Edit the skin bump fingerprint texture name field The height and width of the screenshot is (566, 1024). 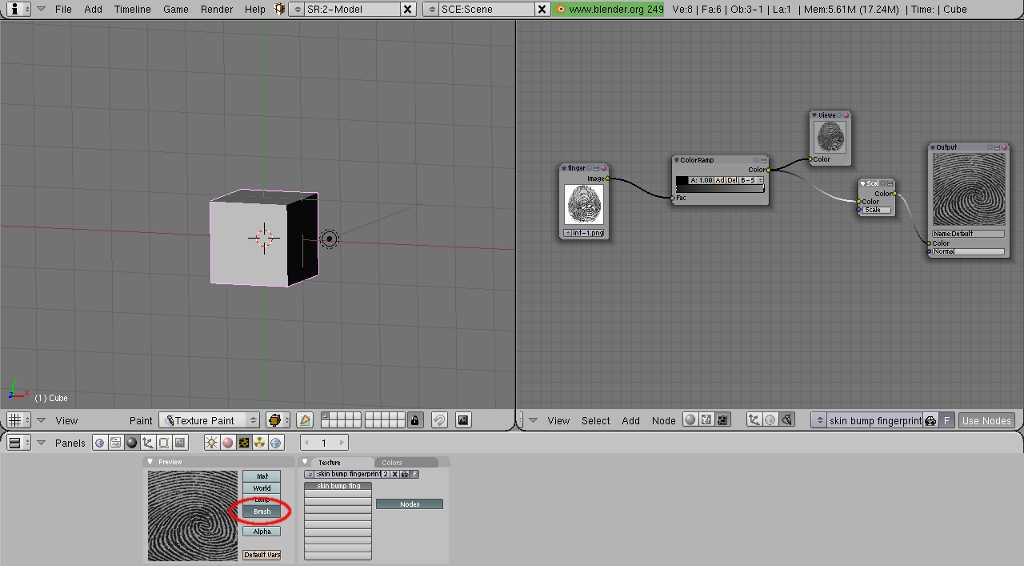pos(348,474)
